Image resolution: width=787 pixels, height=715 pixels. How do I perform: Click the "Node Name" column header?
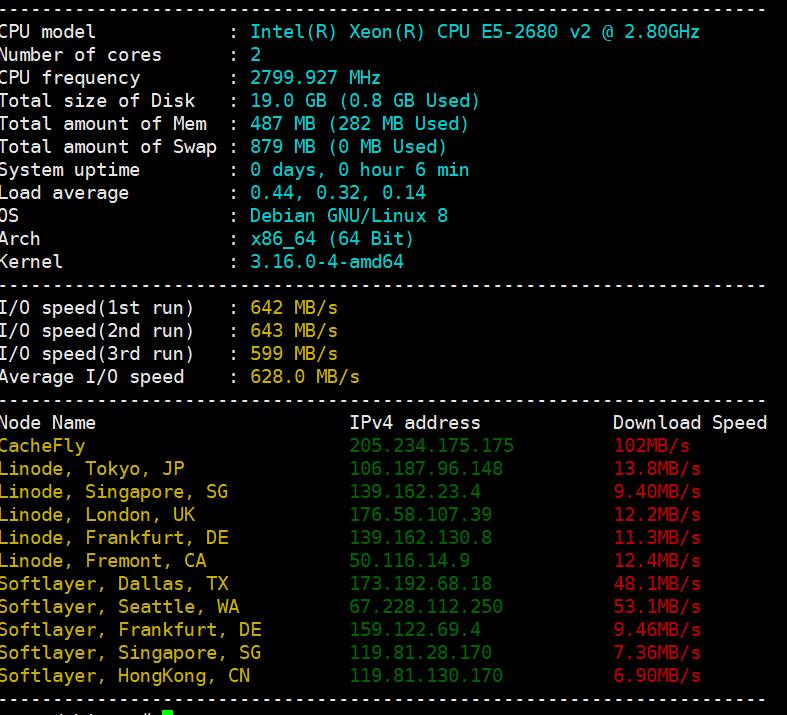(x=48, y=423)
